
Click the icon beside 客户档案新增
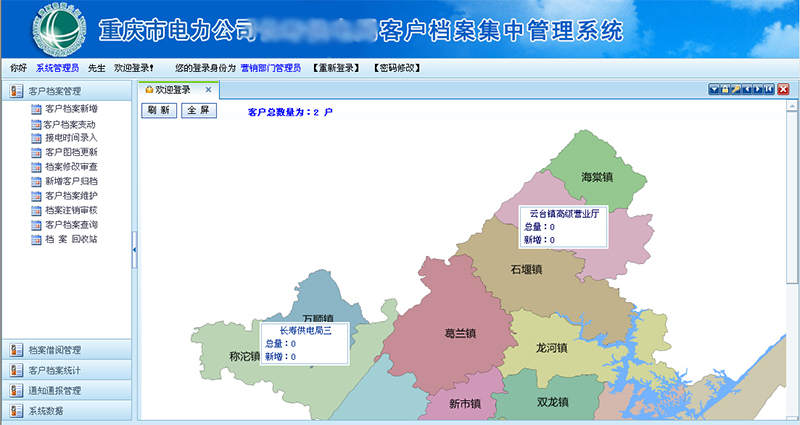(36, 109)
